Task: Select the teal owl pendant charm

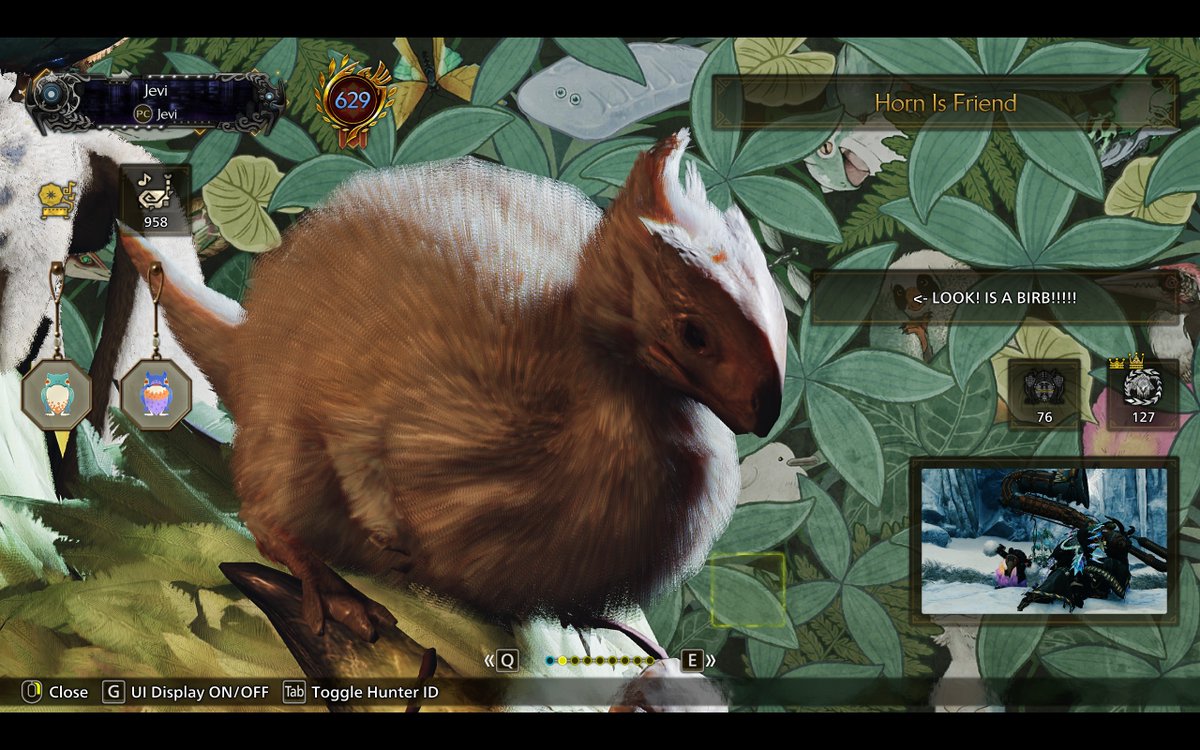Action: 56,395
